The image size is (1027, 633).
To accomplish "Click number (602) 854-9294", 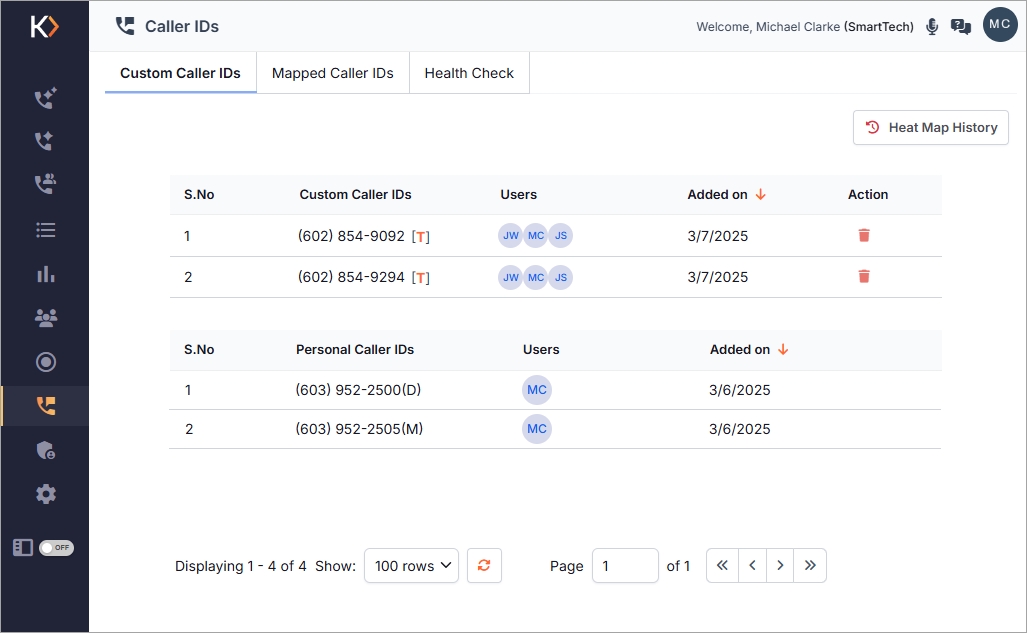I will click(351, 277).
